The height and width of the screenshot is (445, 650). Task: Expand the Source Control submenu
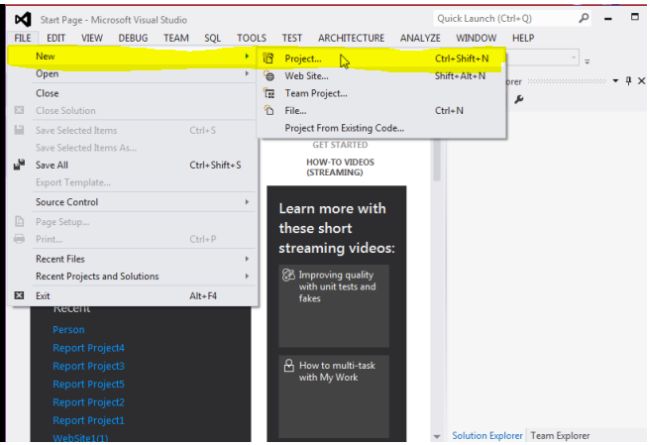pyautogui.click(x=247, y=202)
